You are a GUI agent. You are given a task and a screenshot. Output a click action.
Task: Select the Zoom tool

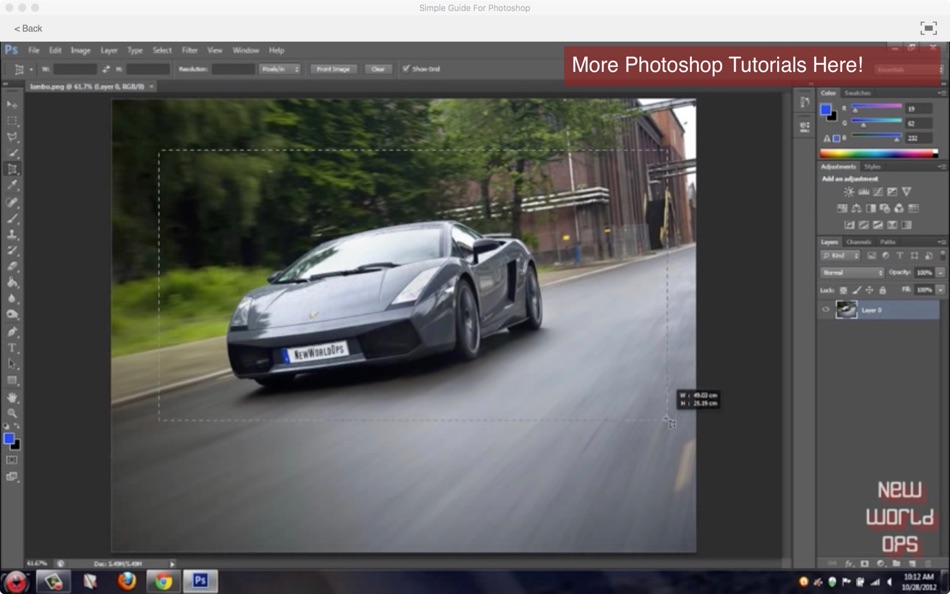(x=12, y=413)
